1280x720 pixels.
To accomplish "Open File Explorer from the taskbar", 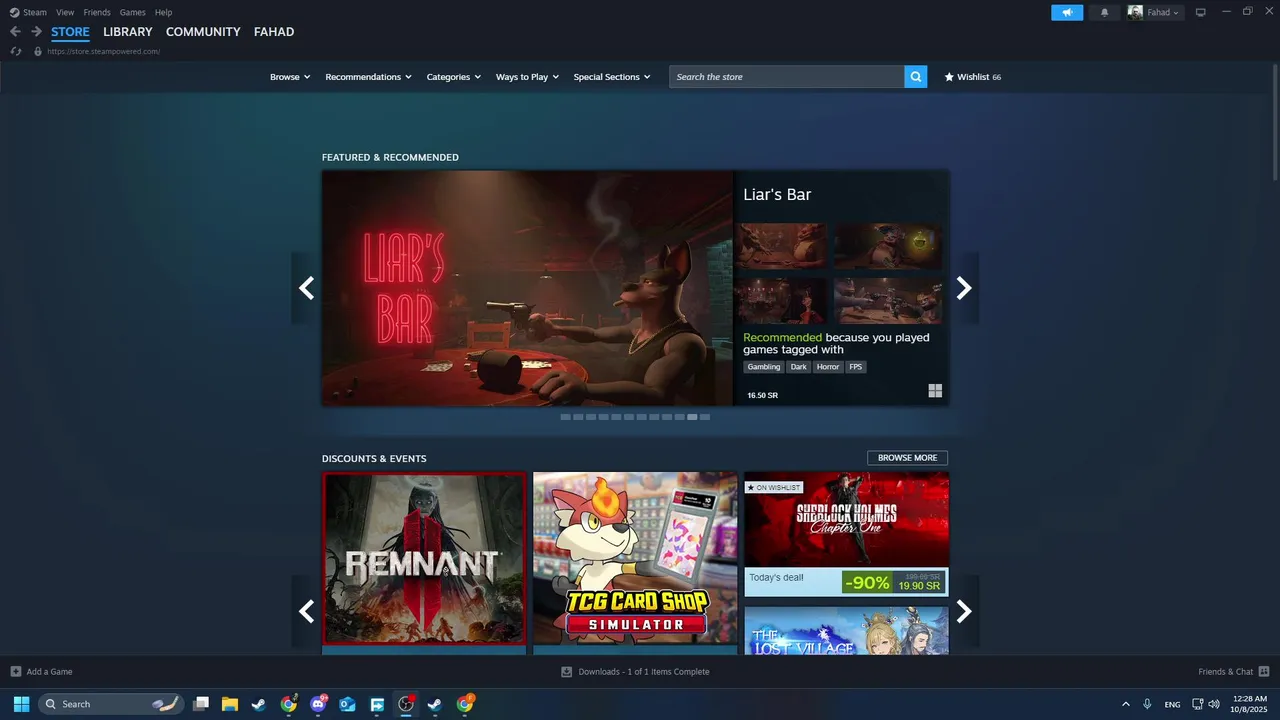I will 229,704.
